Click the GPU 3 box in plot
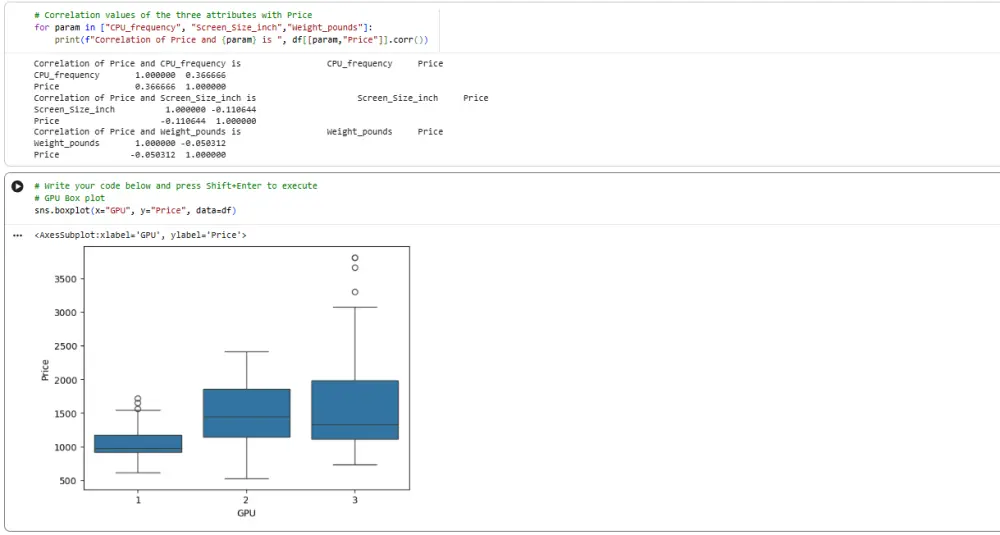The image size is (1000, 535). [x=355, y=410]
